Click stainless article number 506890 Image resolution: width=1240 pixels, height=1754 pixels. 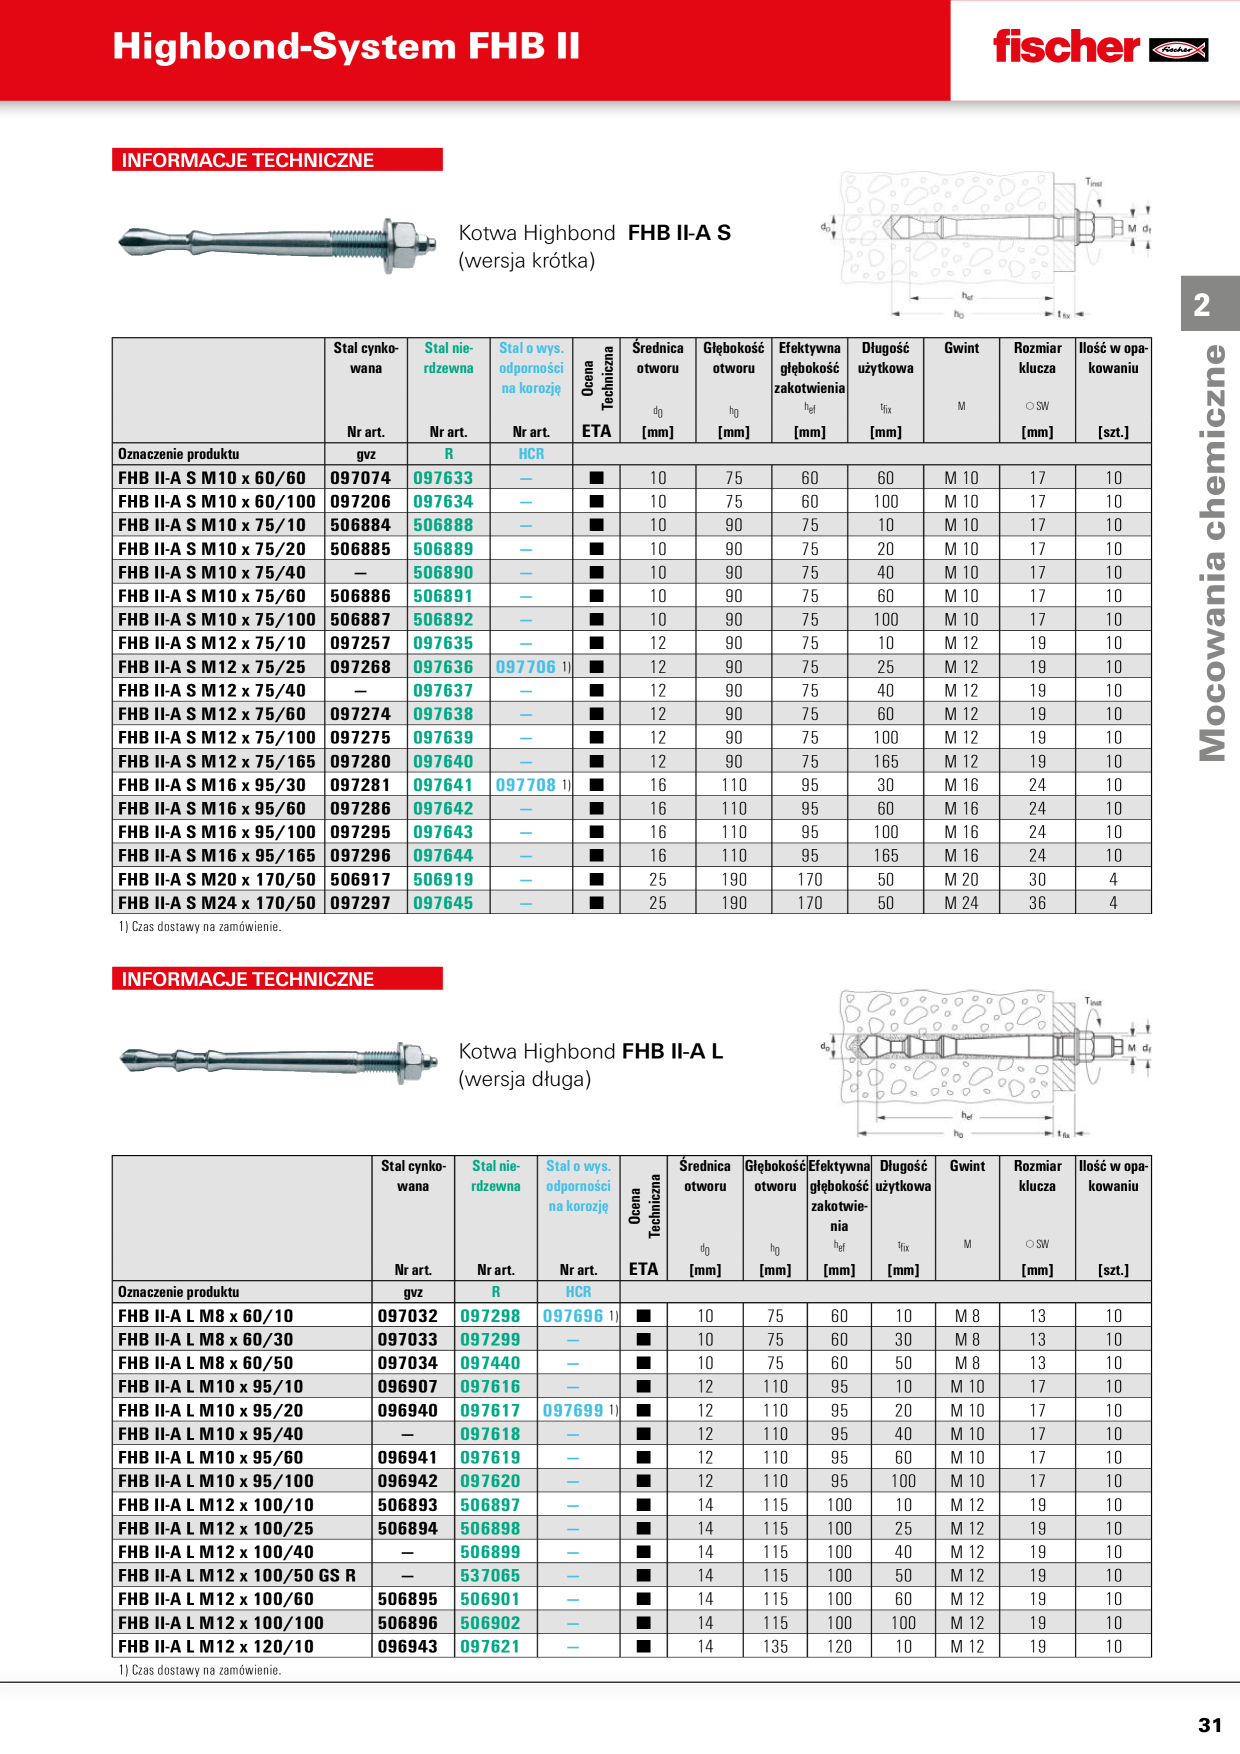[444, 572]
